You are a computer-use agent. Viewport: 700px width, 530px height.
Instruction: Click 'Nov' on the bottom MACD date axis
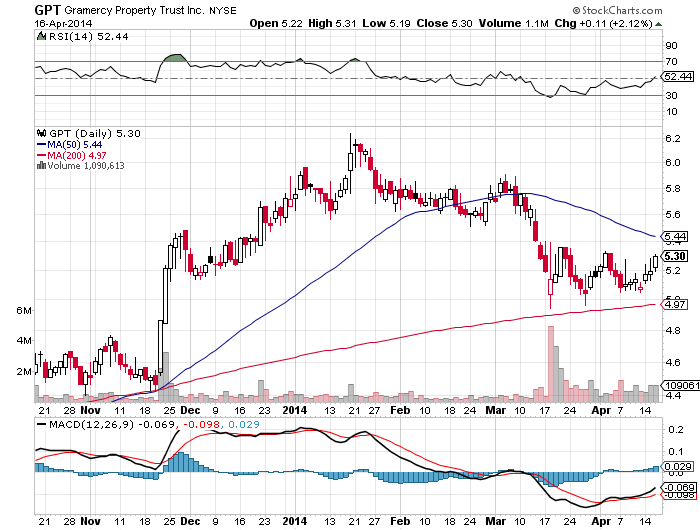[91, 521]
